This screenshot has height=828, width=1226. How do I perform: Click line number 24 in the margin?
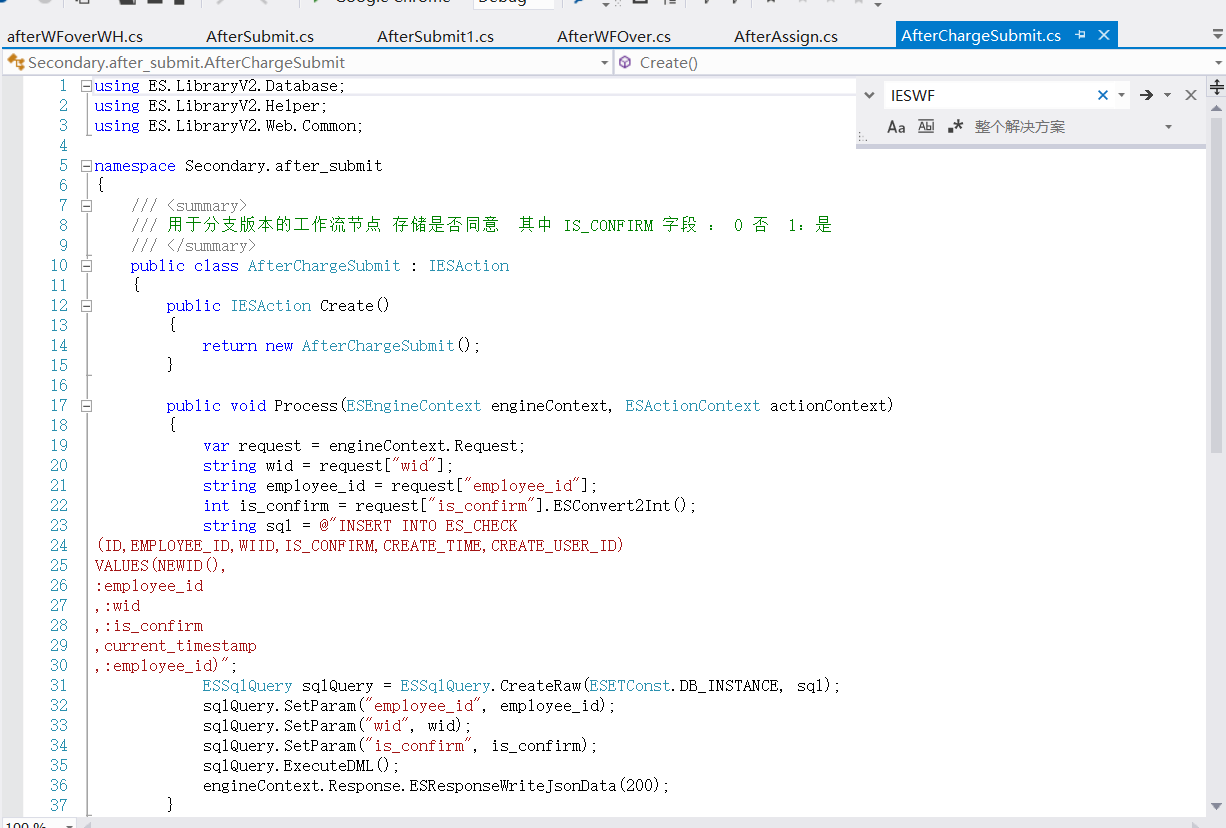(59, 546)
